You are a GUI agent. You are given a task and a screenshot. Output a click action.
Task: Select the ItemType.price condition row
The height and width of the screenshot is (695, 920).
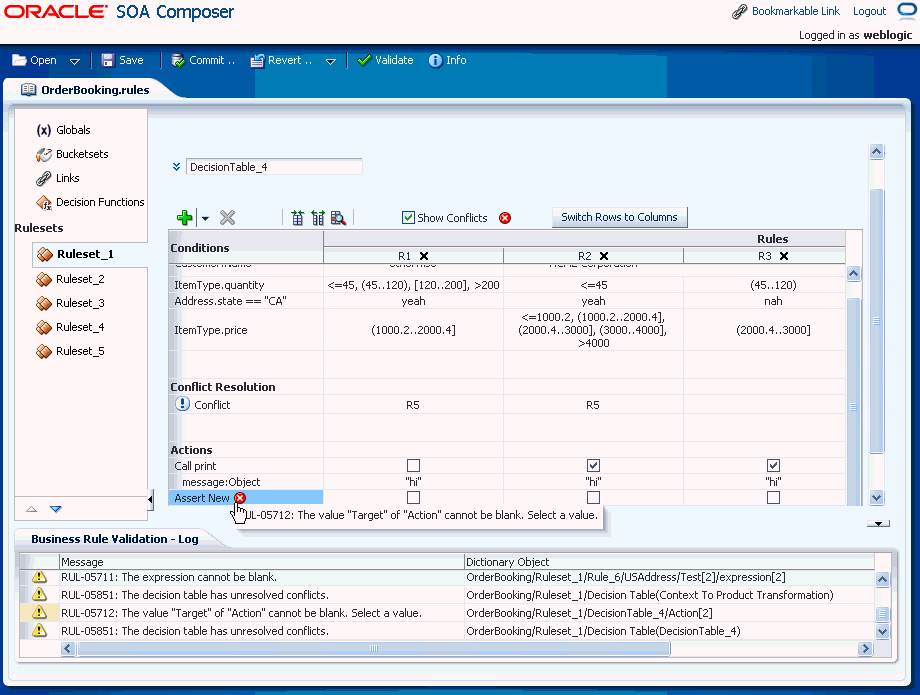click(507, 330)
